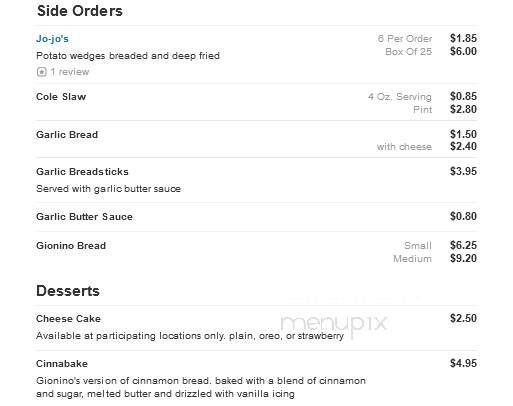Click the 8 Per Order size label
The height and width of the screenshot is (406, 513).
tap(405, 39)
